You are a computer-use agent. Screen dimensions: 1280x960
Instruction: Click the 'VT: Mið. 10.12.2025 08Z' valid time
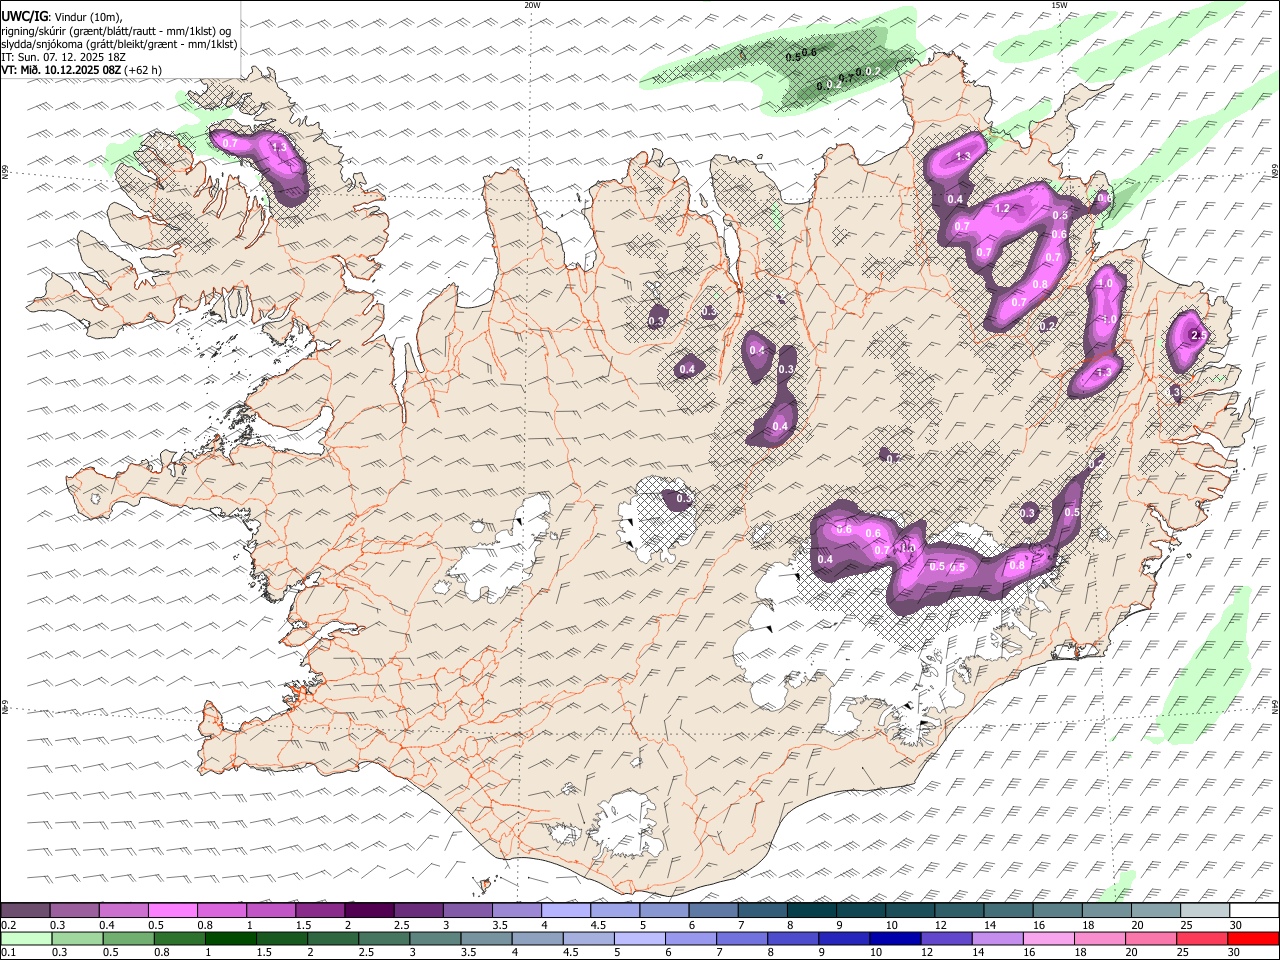tap(61, 70)
